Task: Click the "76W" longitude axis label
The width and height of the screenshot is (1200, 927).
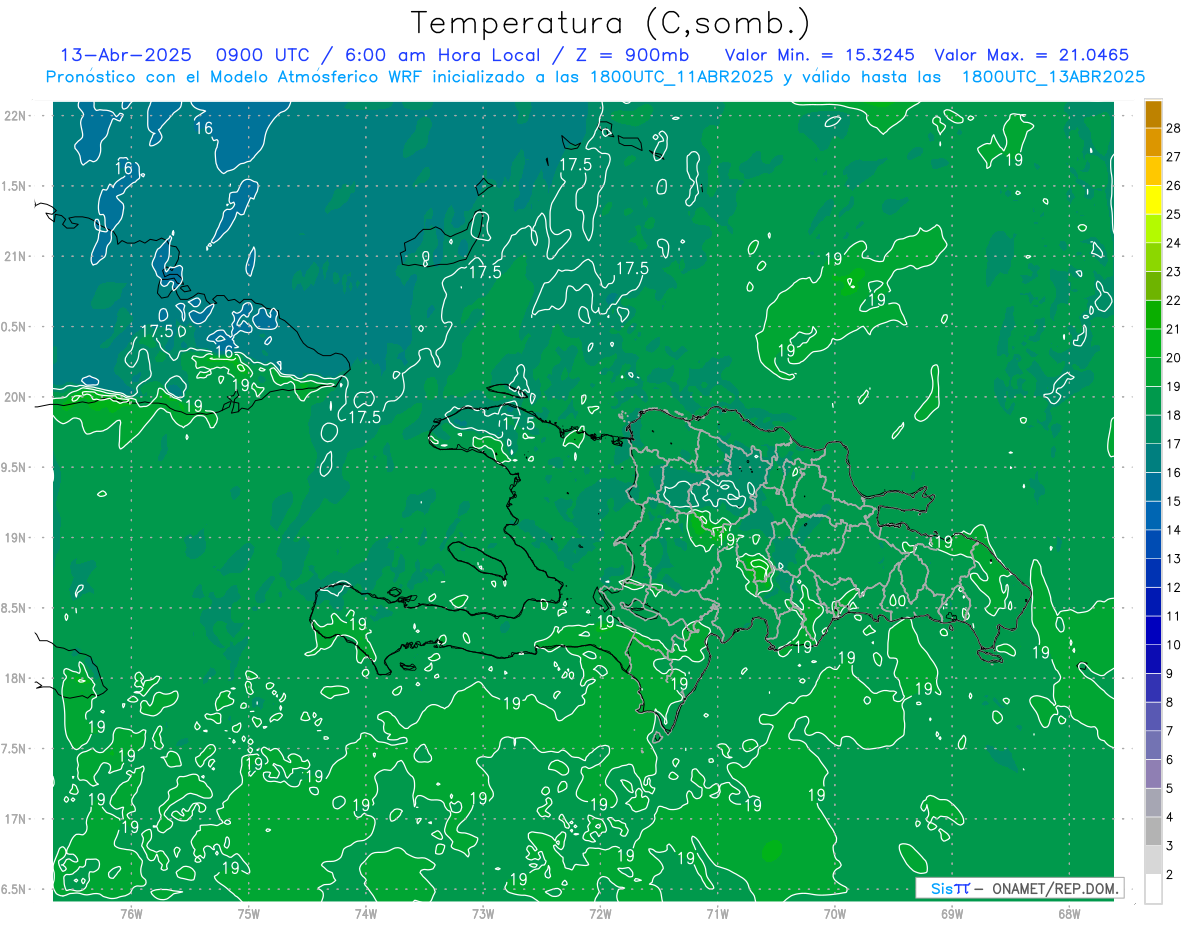Action: point(131,914)
